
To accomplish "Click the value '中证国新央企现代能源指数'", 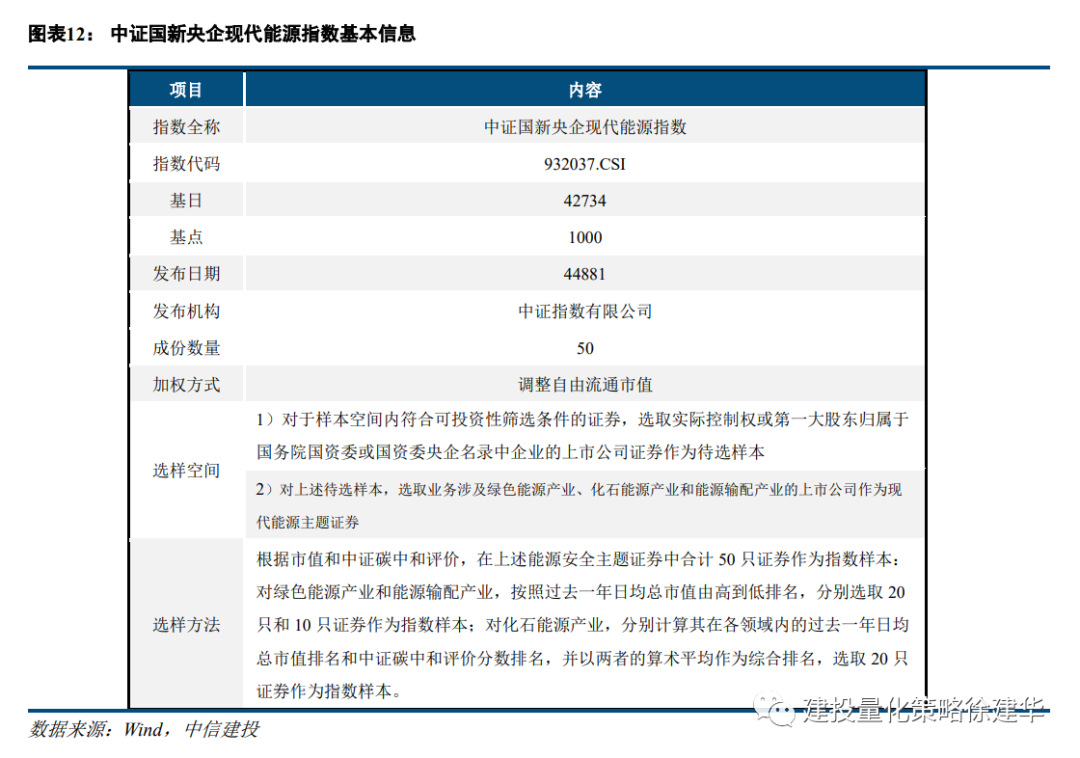I will point(585,127).
